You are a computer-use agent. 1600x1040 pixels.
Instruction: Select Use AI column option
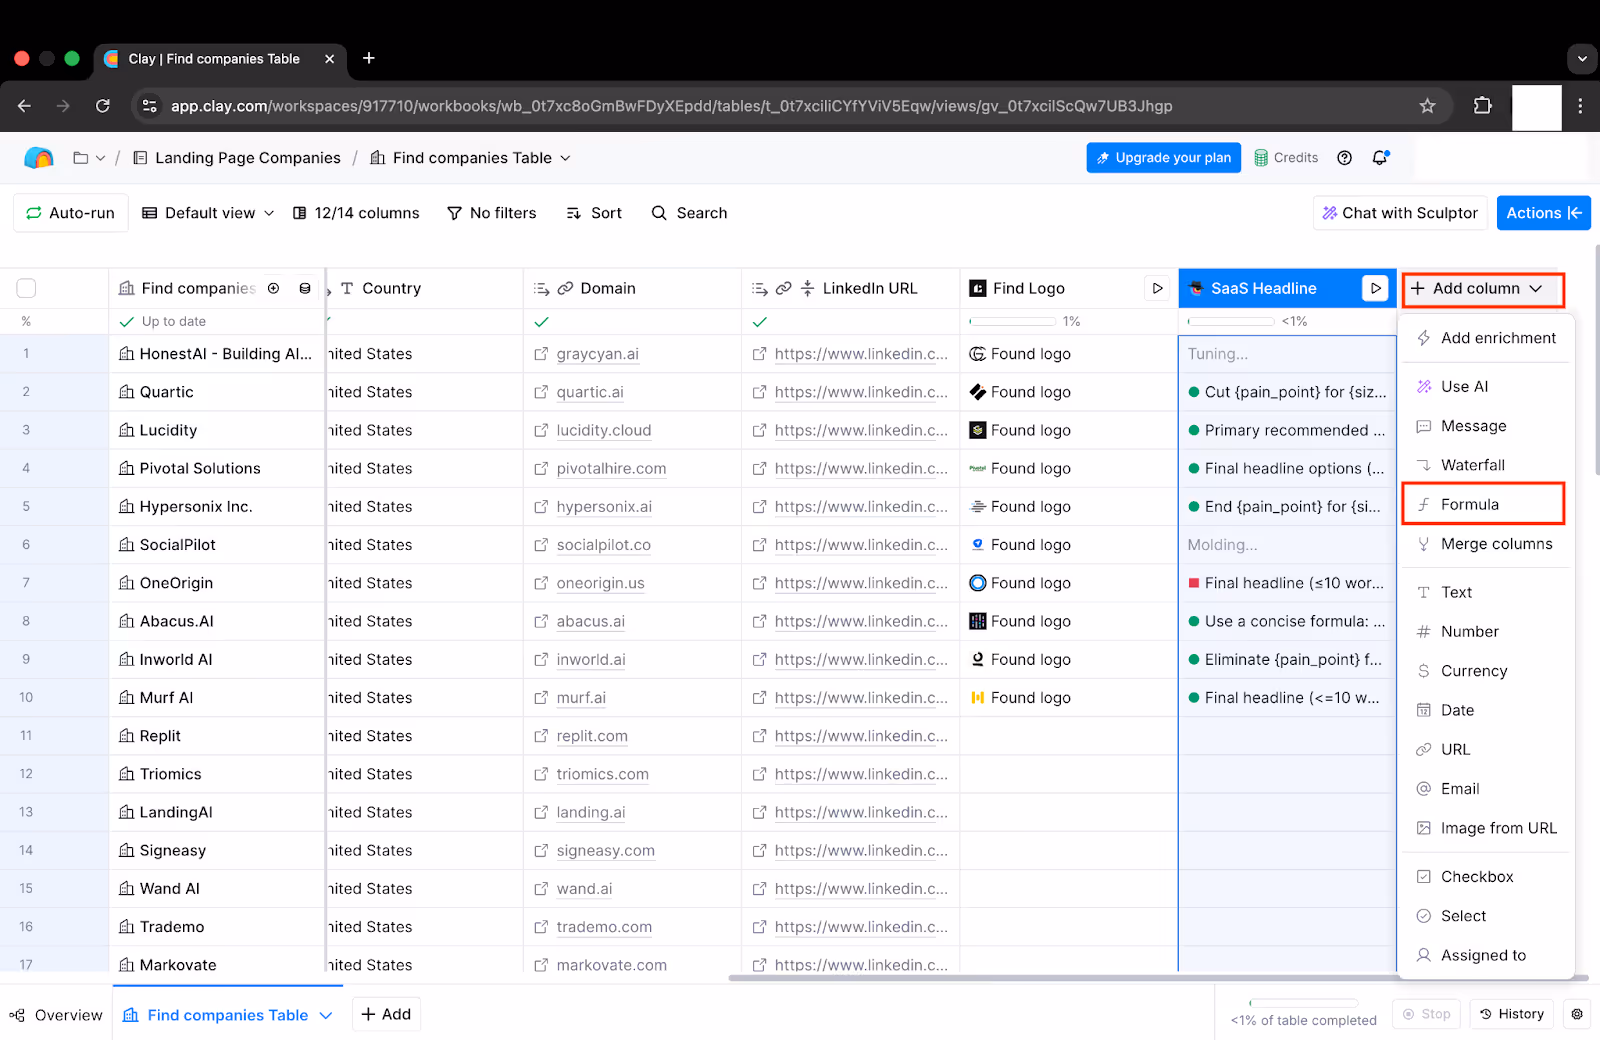point(1486,386)
